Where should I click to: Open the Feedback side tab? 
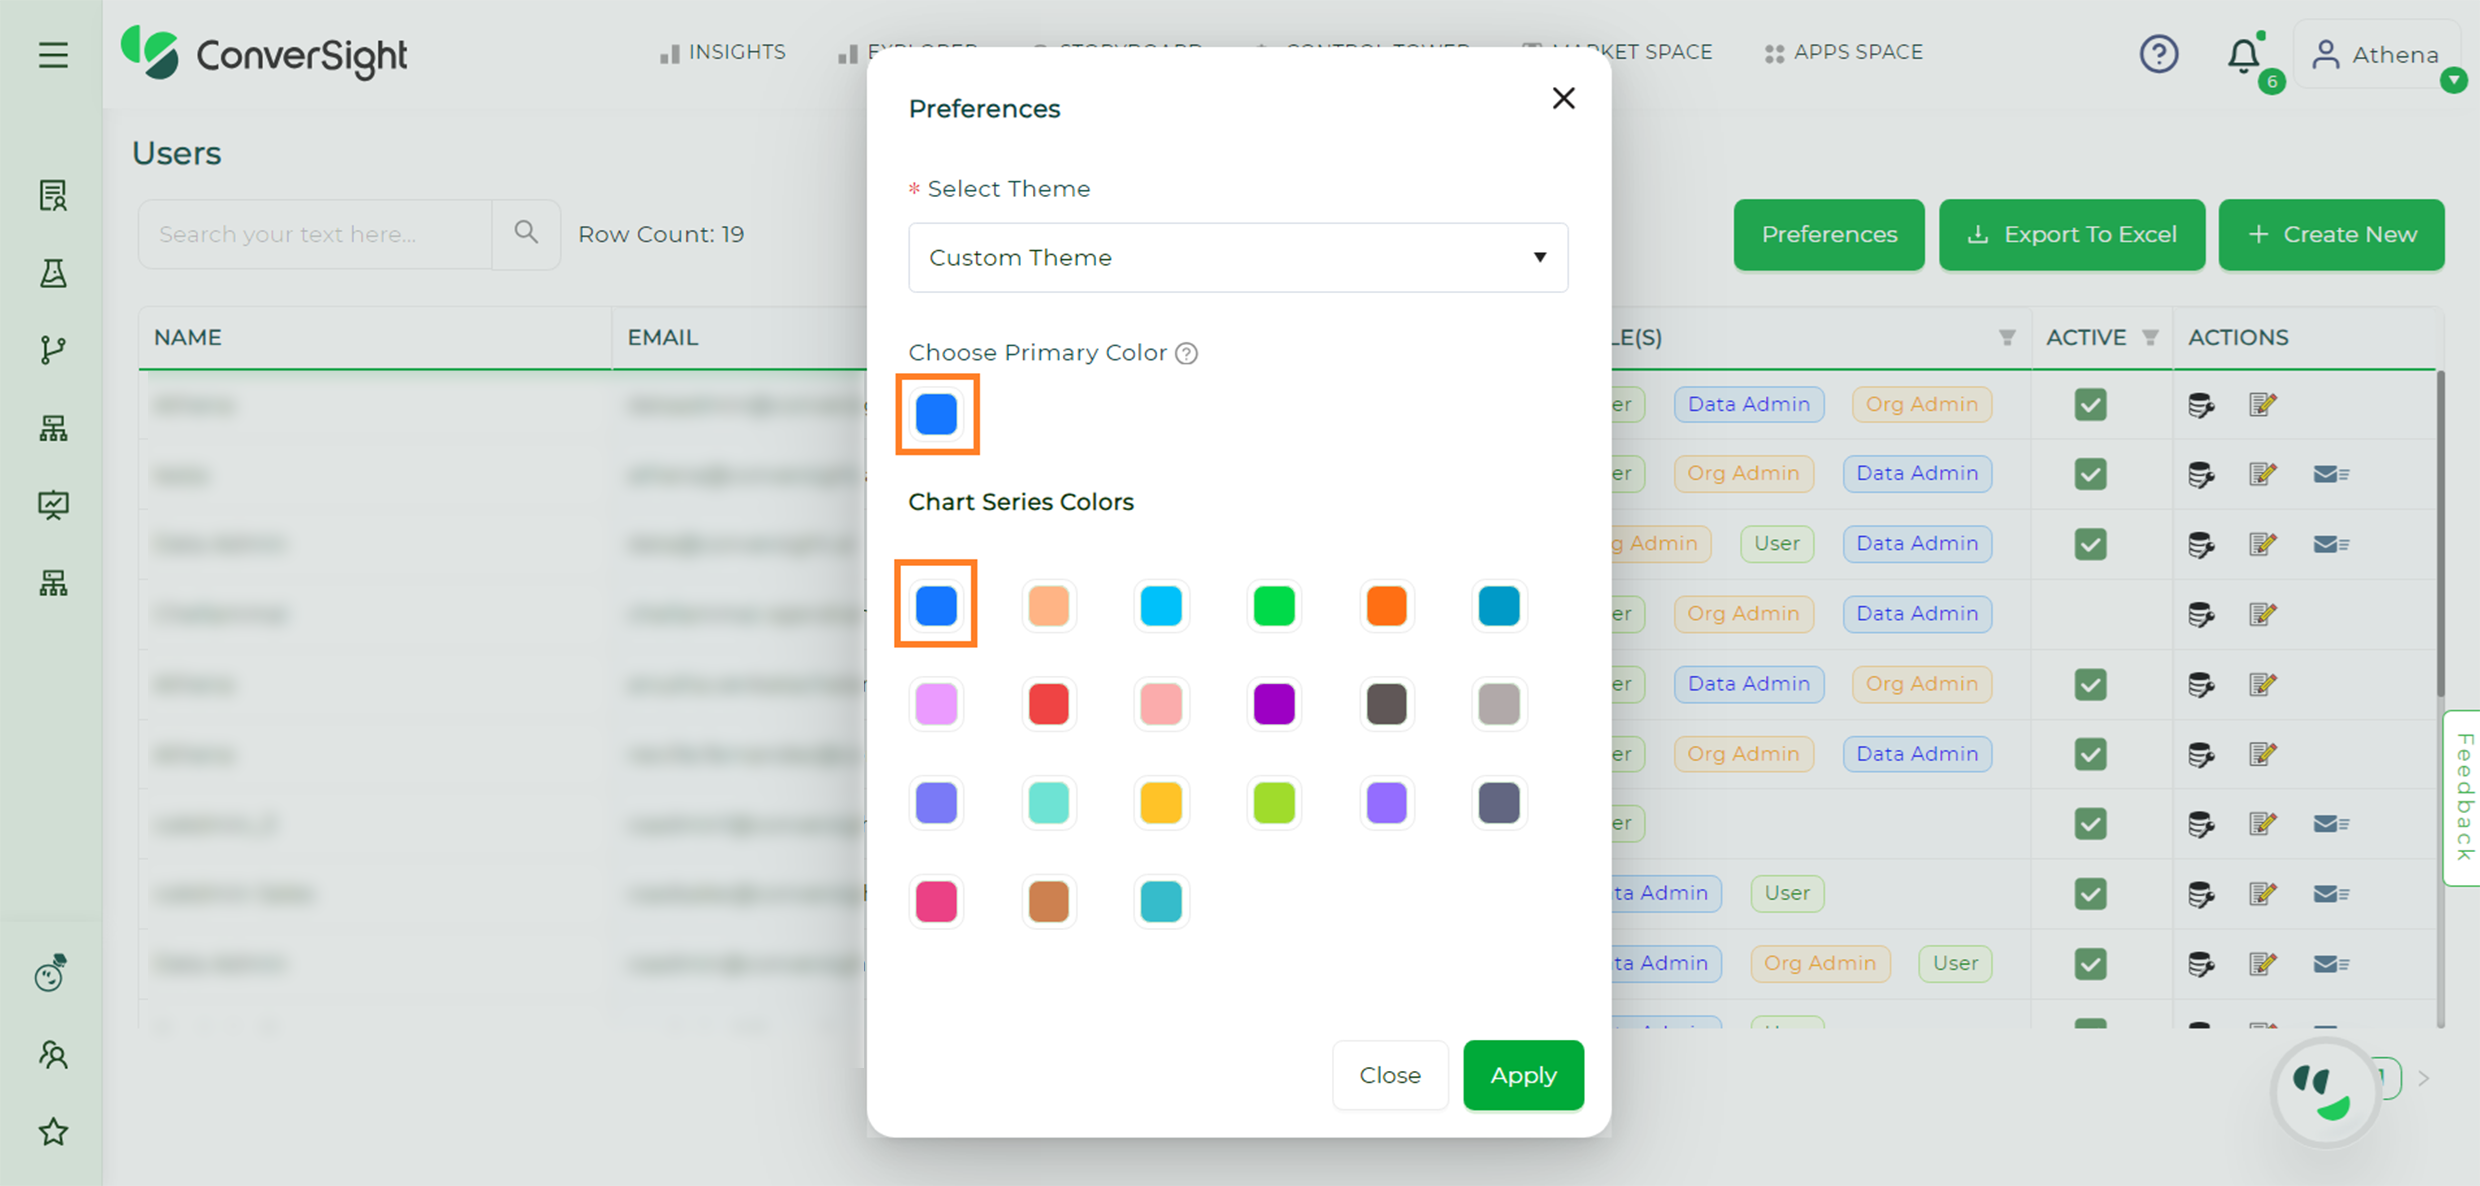point(2463,797)
